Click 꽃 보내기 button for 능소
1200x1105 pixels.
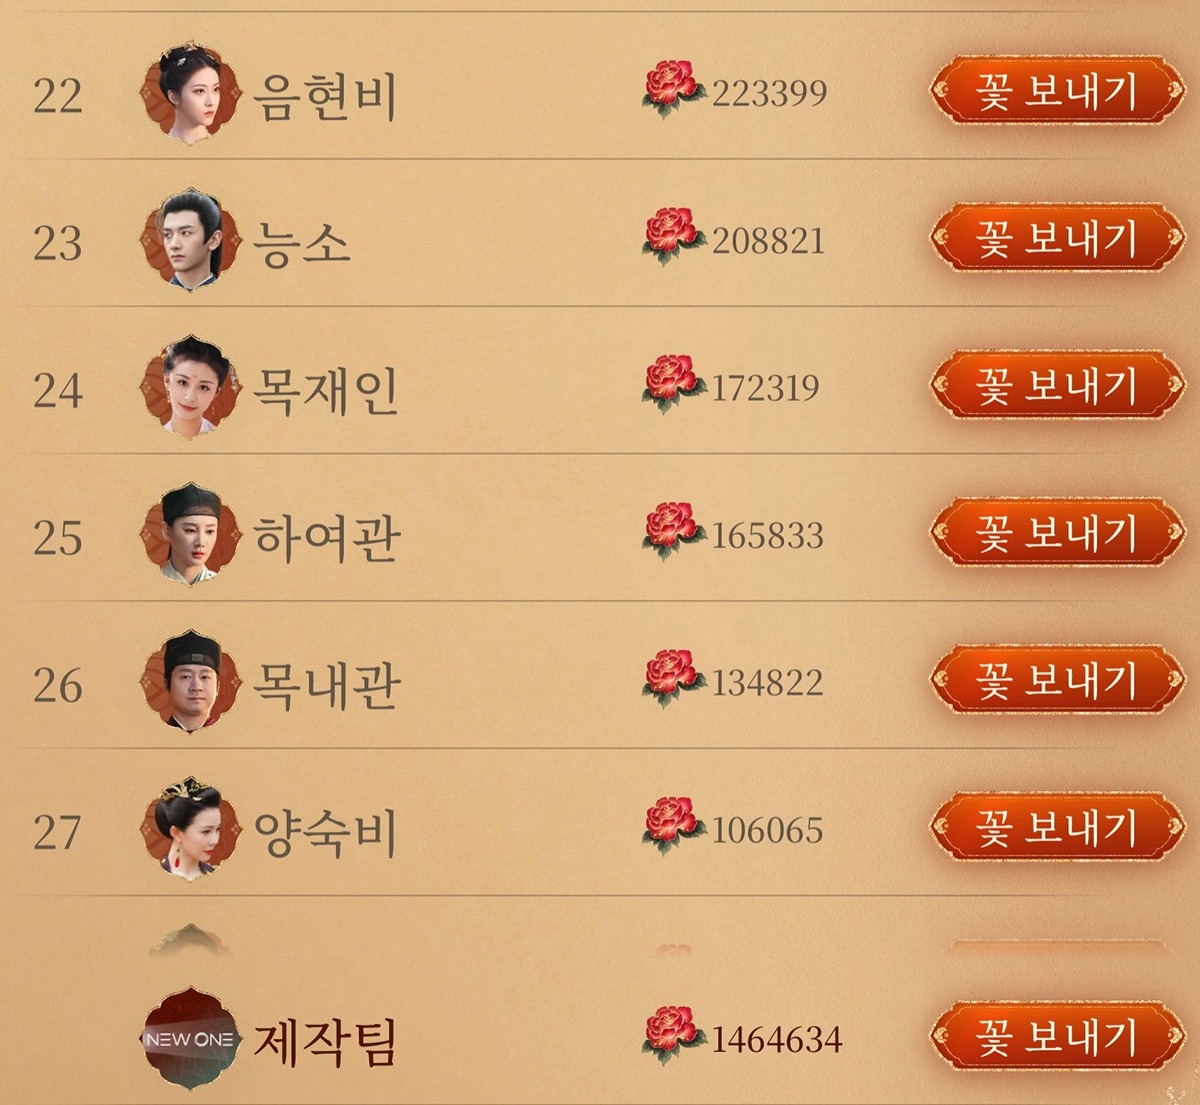[x=1058, y=238]
